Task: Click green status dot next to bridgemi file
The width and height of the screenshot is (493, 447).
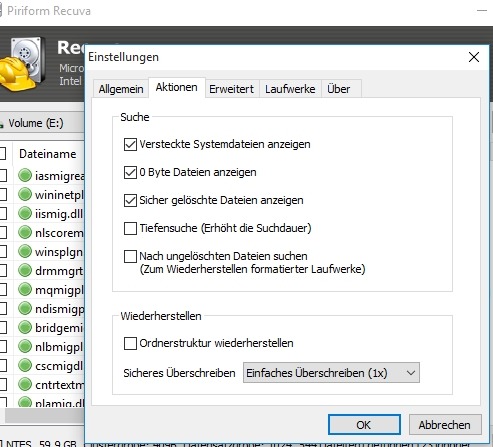Action: (25, 328)
